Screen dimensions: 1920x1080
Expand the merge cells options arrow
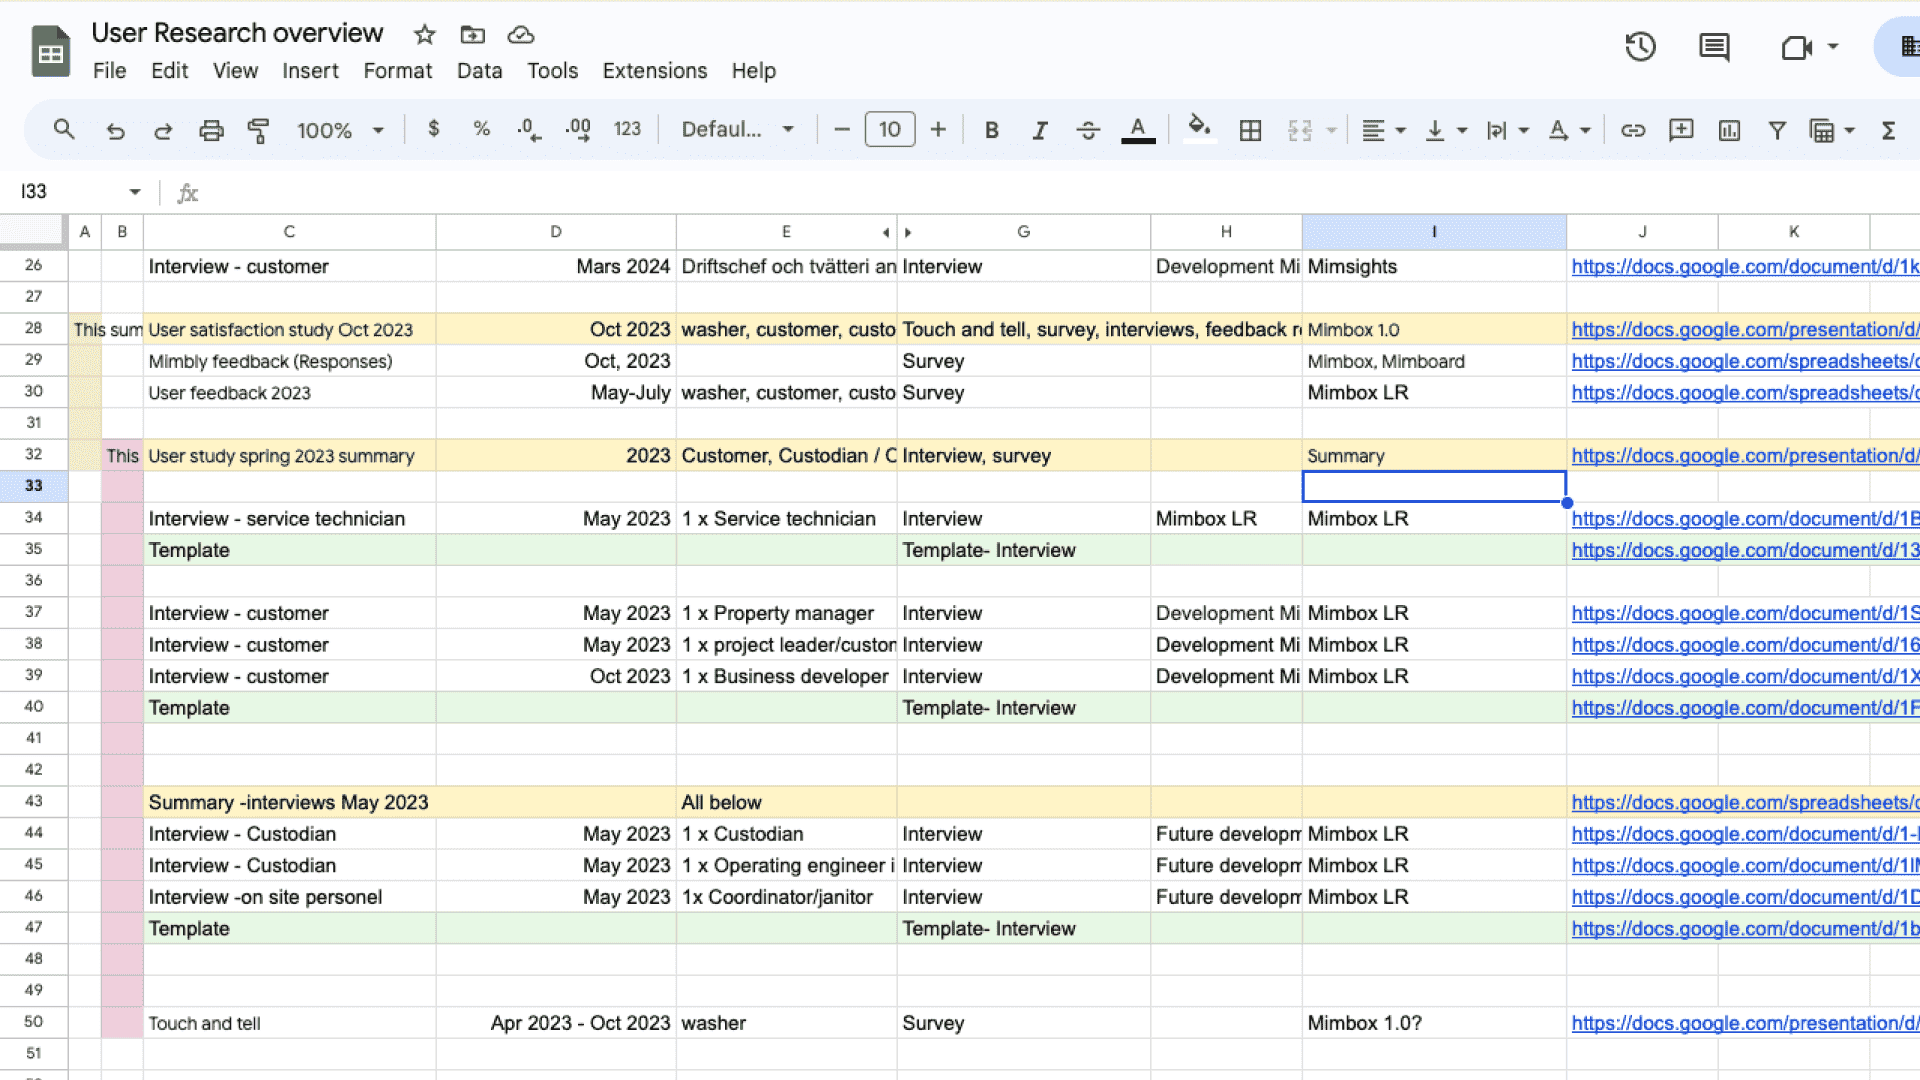[1331, 130]
